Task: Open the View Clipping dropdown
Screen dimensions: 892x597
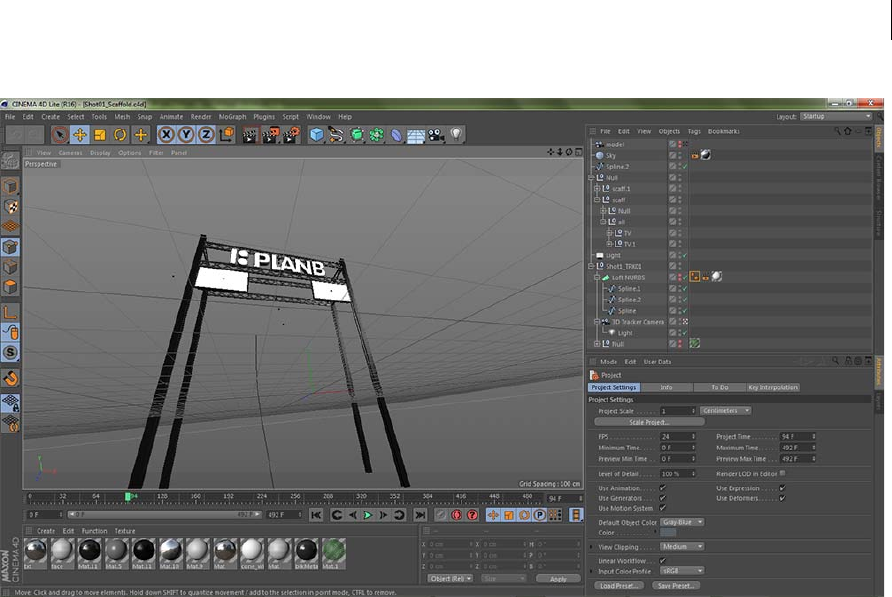Action: (x=682, y=546)
